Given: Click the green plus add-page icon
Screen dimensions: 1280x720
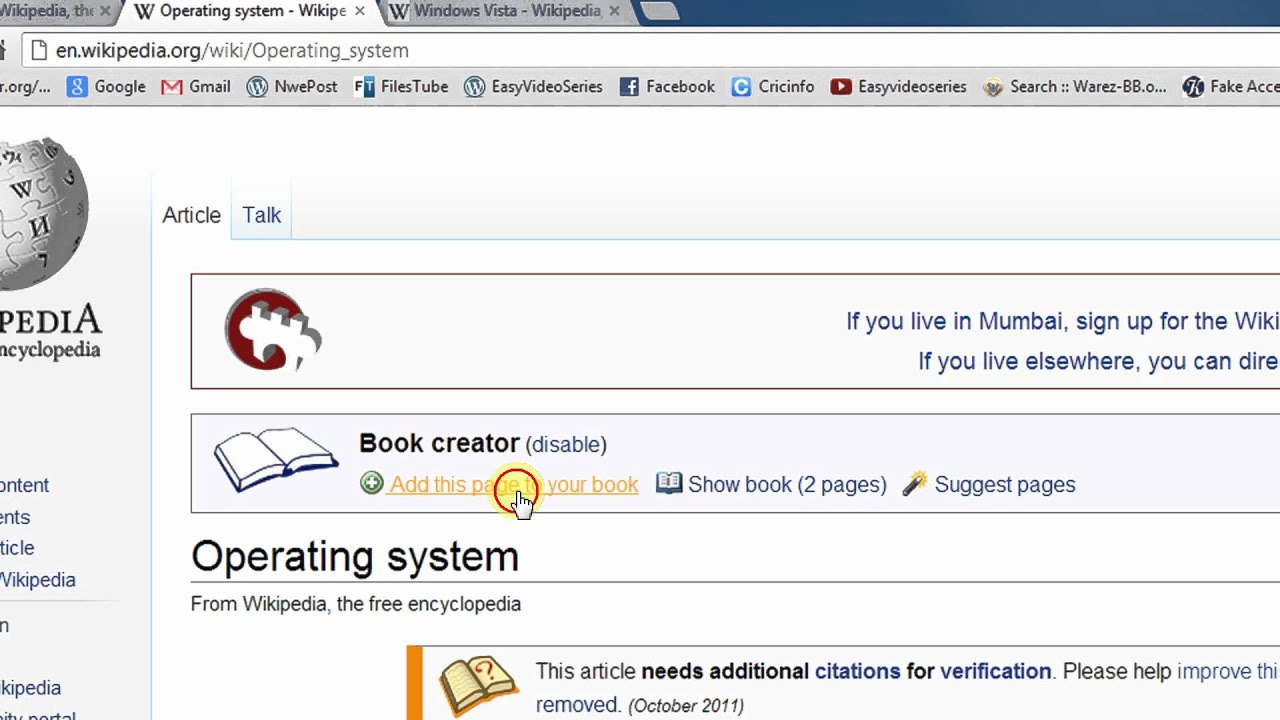Looking at the screenshot, I should click(372, 484).
